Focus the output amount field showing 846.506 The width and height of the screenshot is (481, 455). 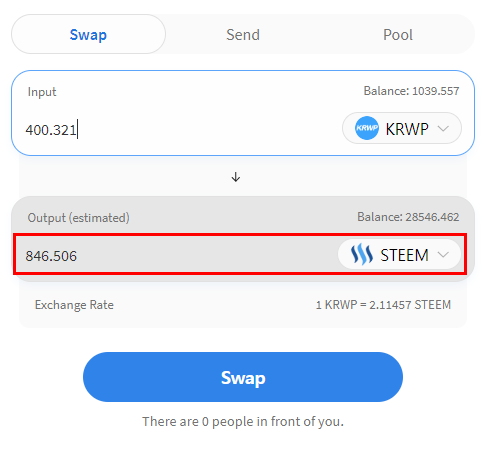(177, 256)
